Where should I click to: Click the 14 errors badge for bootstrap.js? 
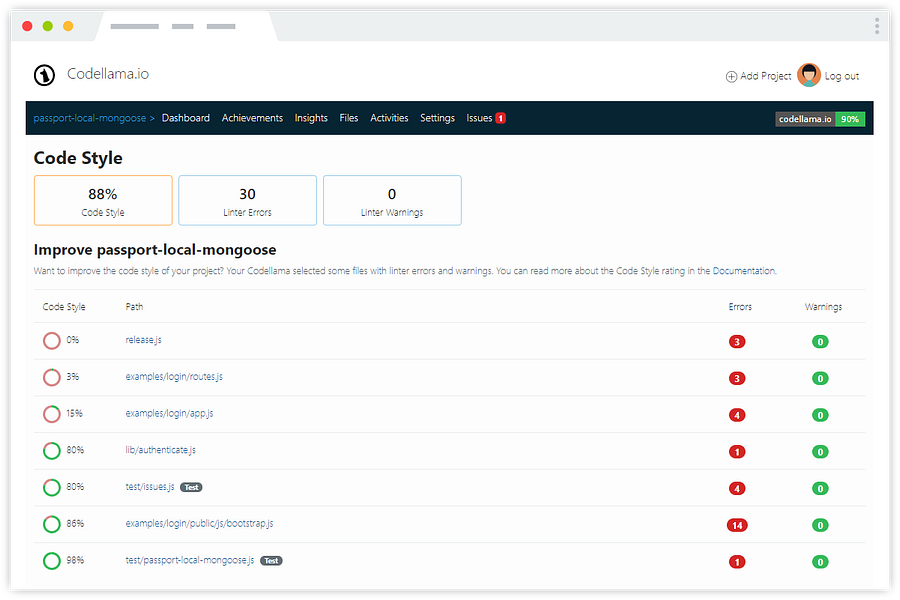(x=737, y=525)
